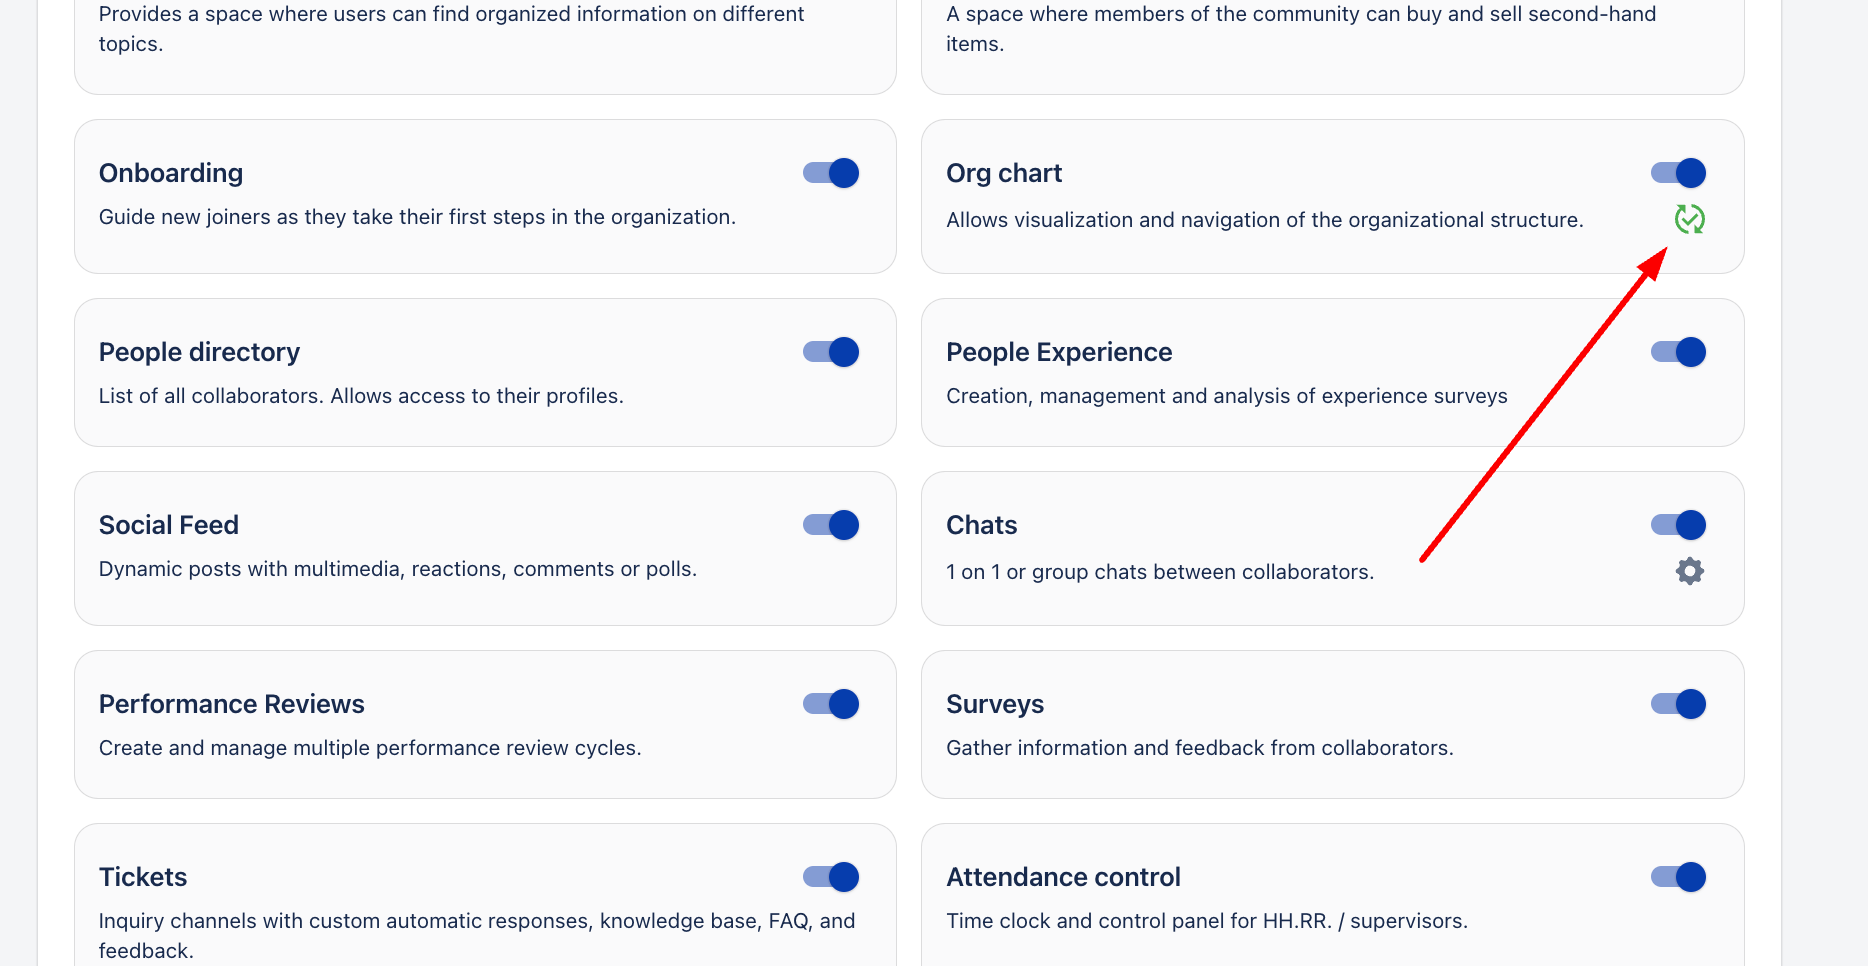Turn off the People directory switch
1868x966 pixels.
click(831, 352)
